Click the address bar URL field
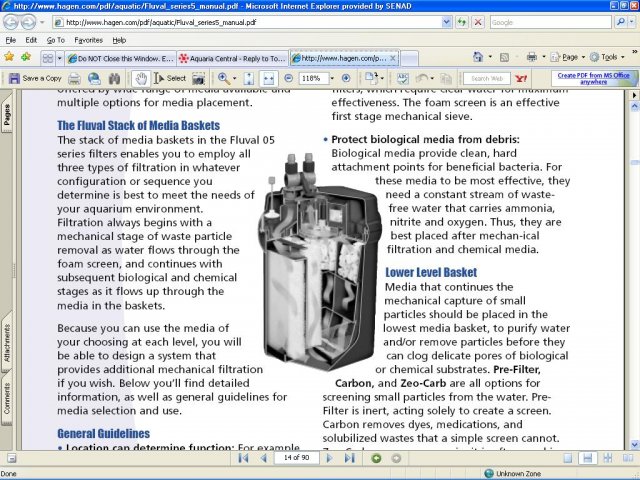The image size is (640, 480). [x=247, y=22]
